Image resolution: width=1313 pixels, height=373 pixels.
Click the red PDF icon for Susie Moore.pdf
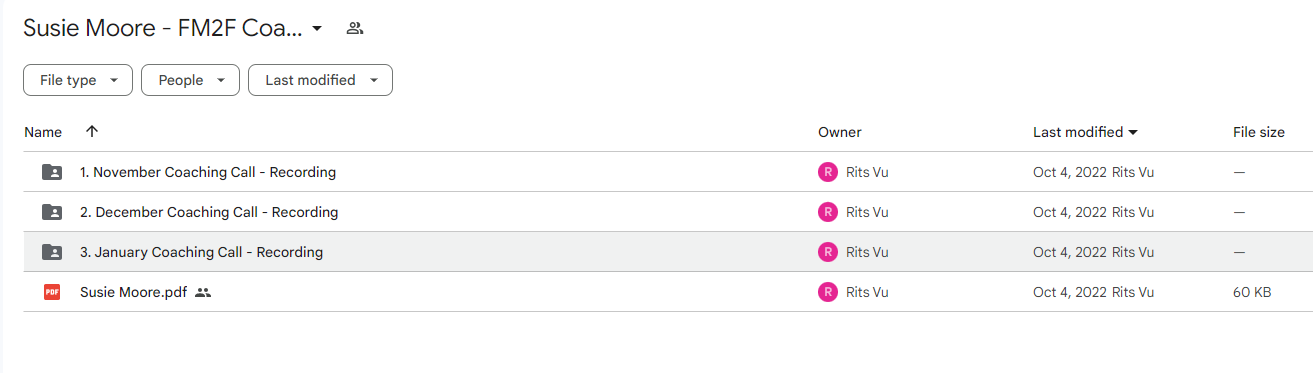point(52,292)
